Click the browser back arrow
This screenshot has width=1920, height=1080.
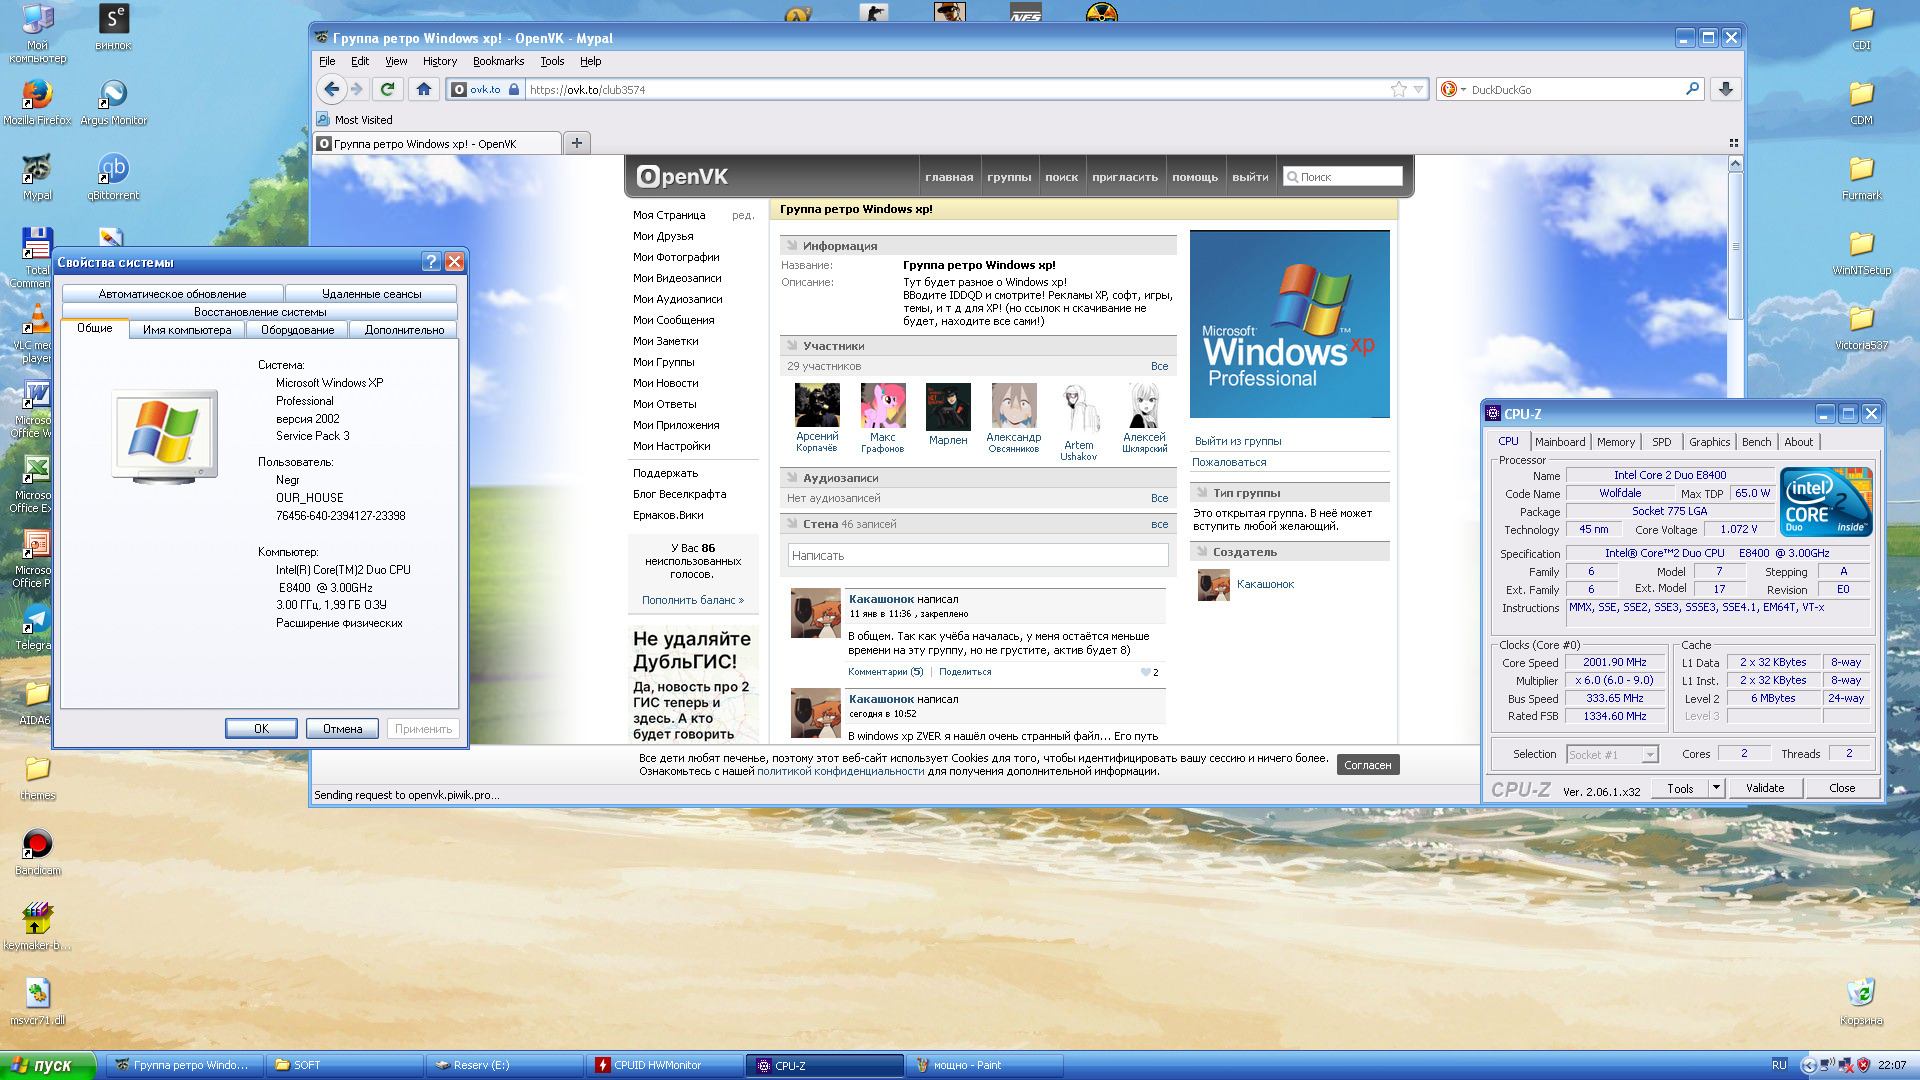[x=332, y=89]
